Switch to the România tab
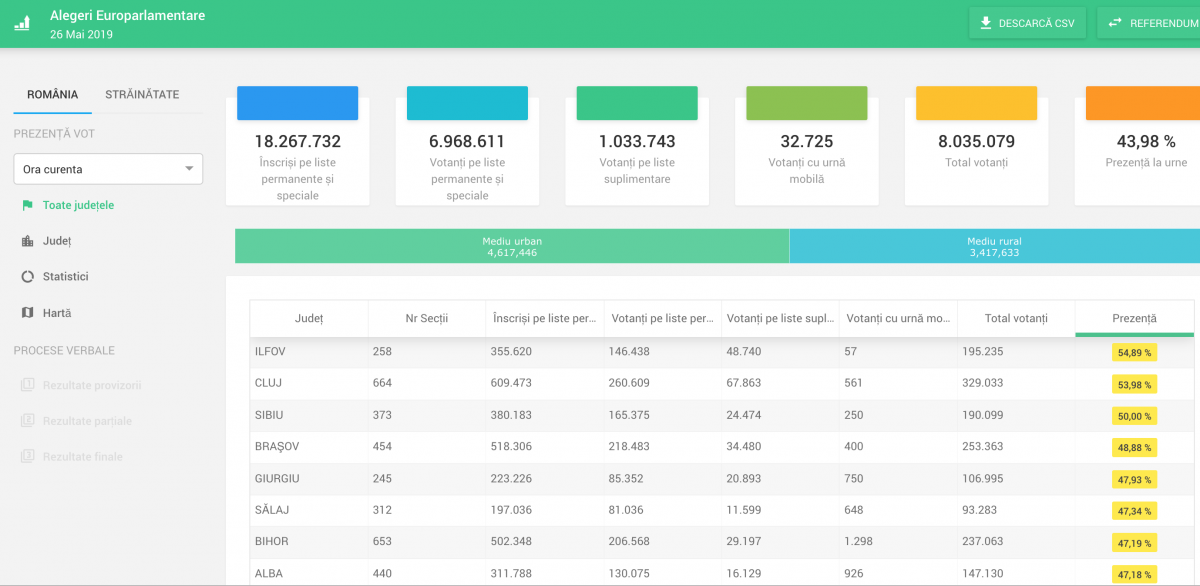This screenshot has width=1200, height=586. pyautogui.click(x=53, y=95)
